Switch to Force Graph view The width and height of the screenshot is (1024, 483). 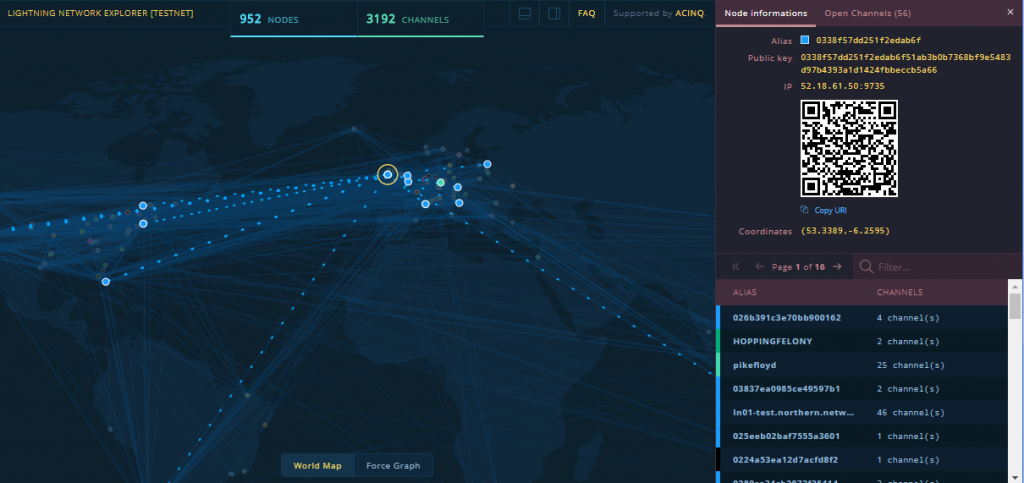point(393,465)
